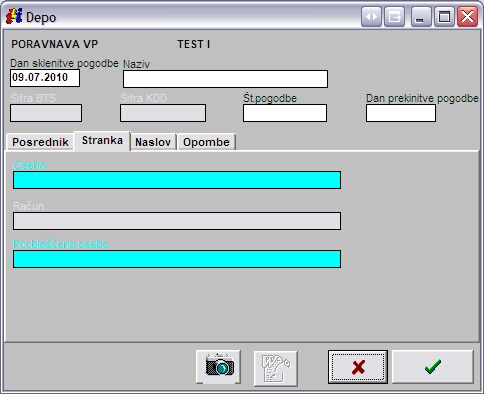
Task: Click the PORAVNAVA VP heading text
Action: 55,44
